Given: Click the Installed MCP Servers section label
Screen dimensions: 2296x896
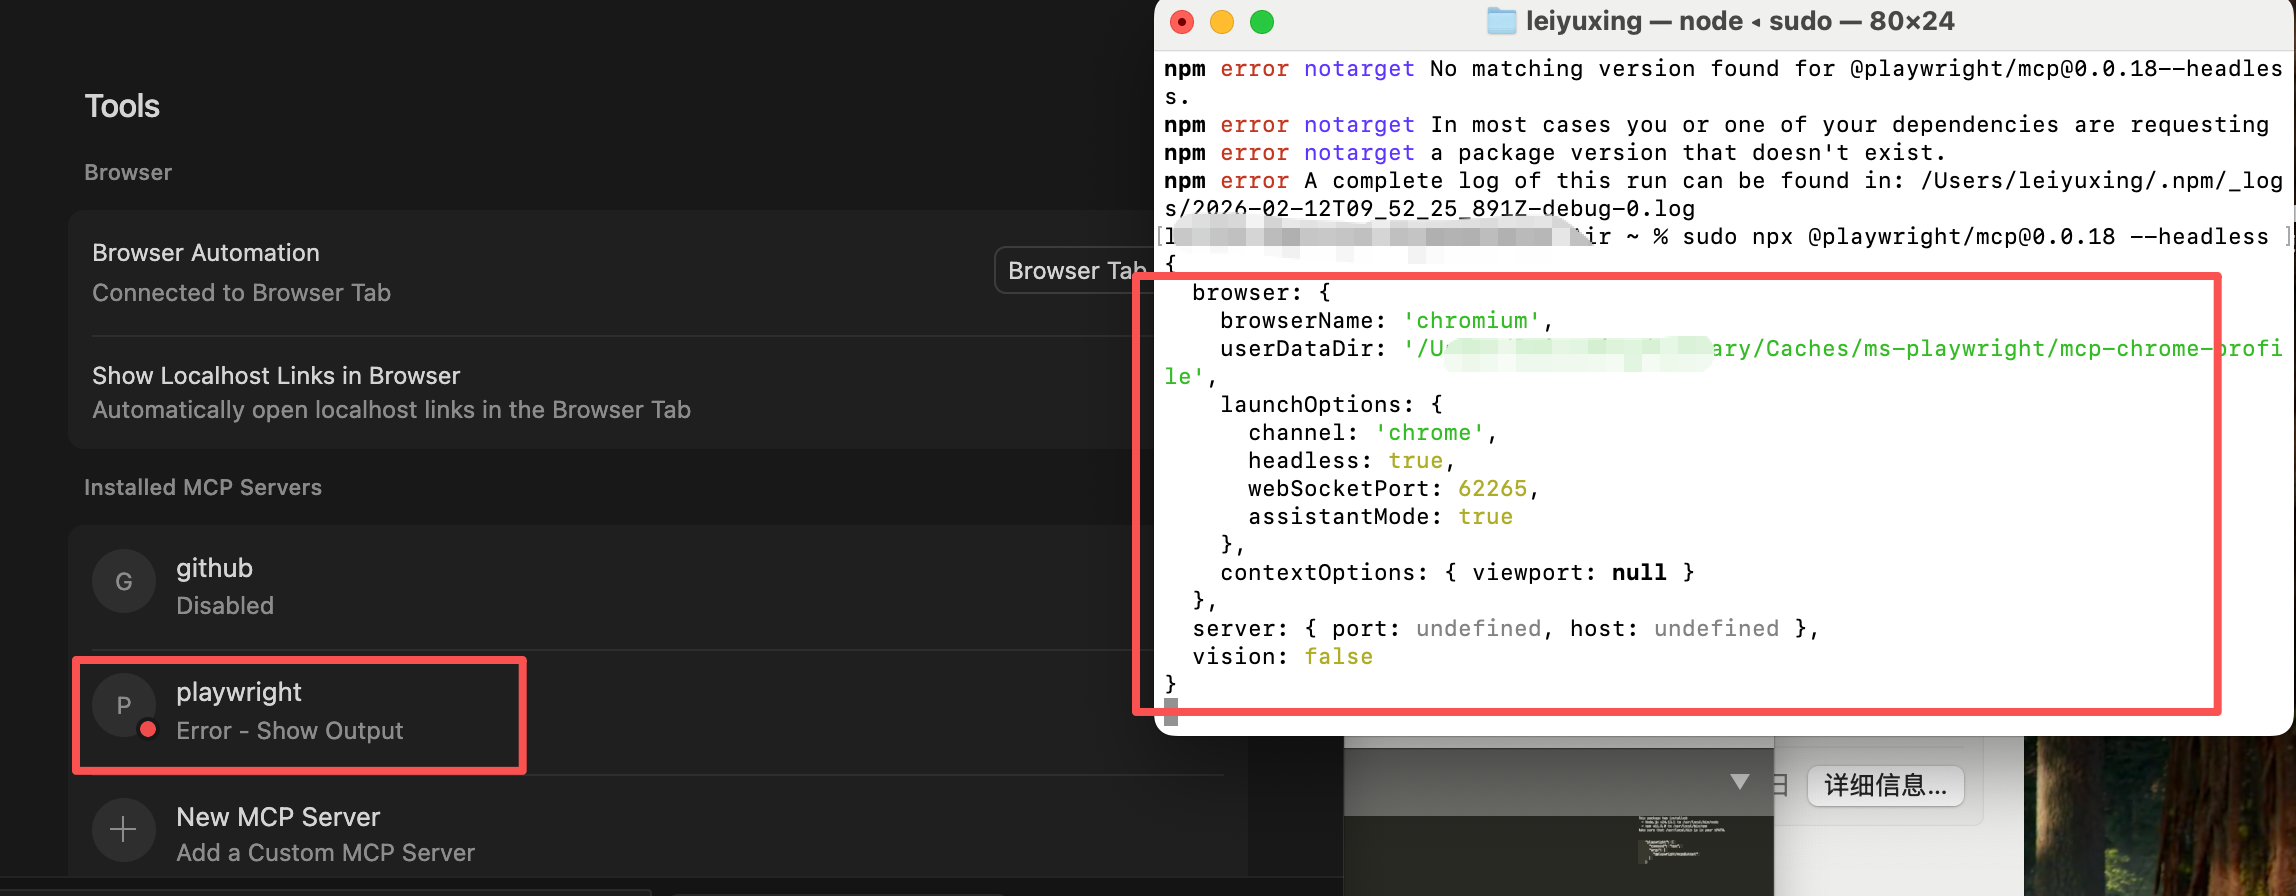Looking at the screenshot, I should click(x=203, y=487).
